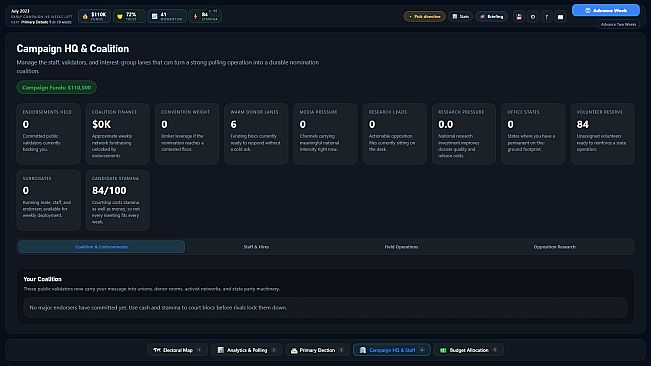Screen dimensions: 651x366
Task: Open the help question mark icon
Action: coord(546,17)
